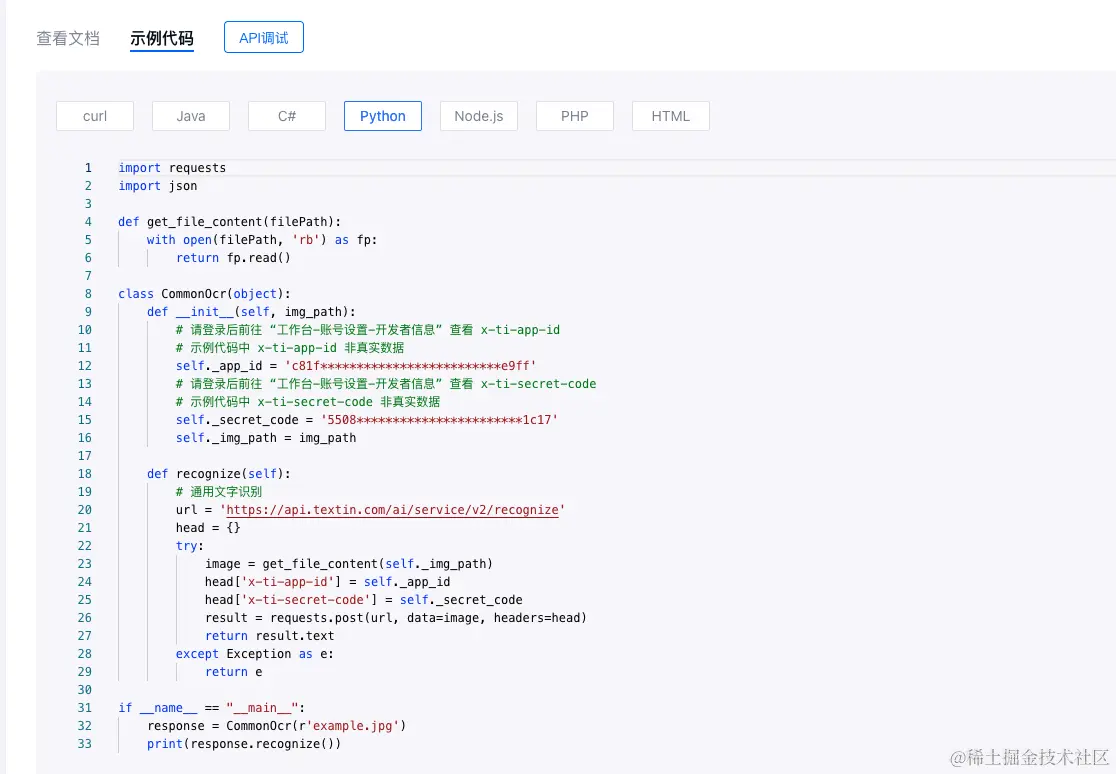Image resolution: width=1116 pixels, height=774 pixels.
Task: Open the 查看文档 tab
Action: click(x=68, y=38)
